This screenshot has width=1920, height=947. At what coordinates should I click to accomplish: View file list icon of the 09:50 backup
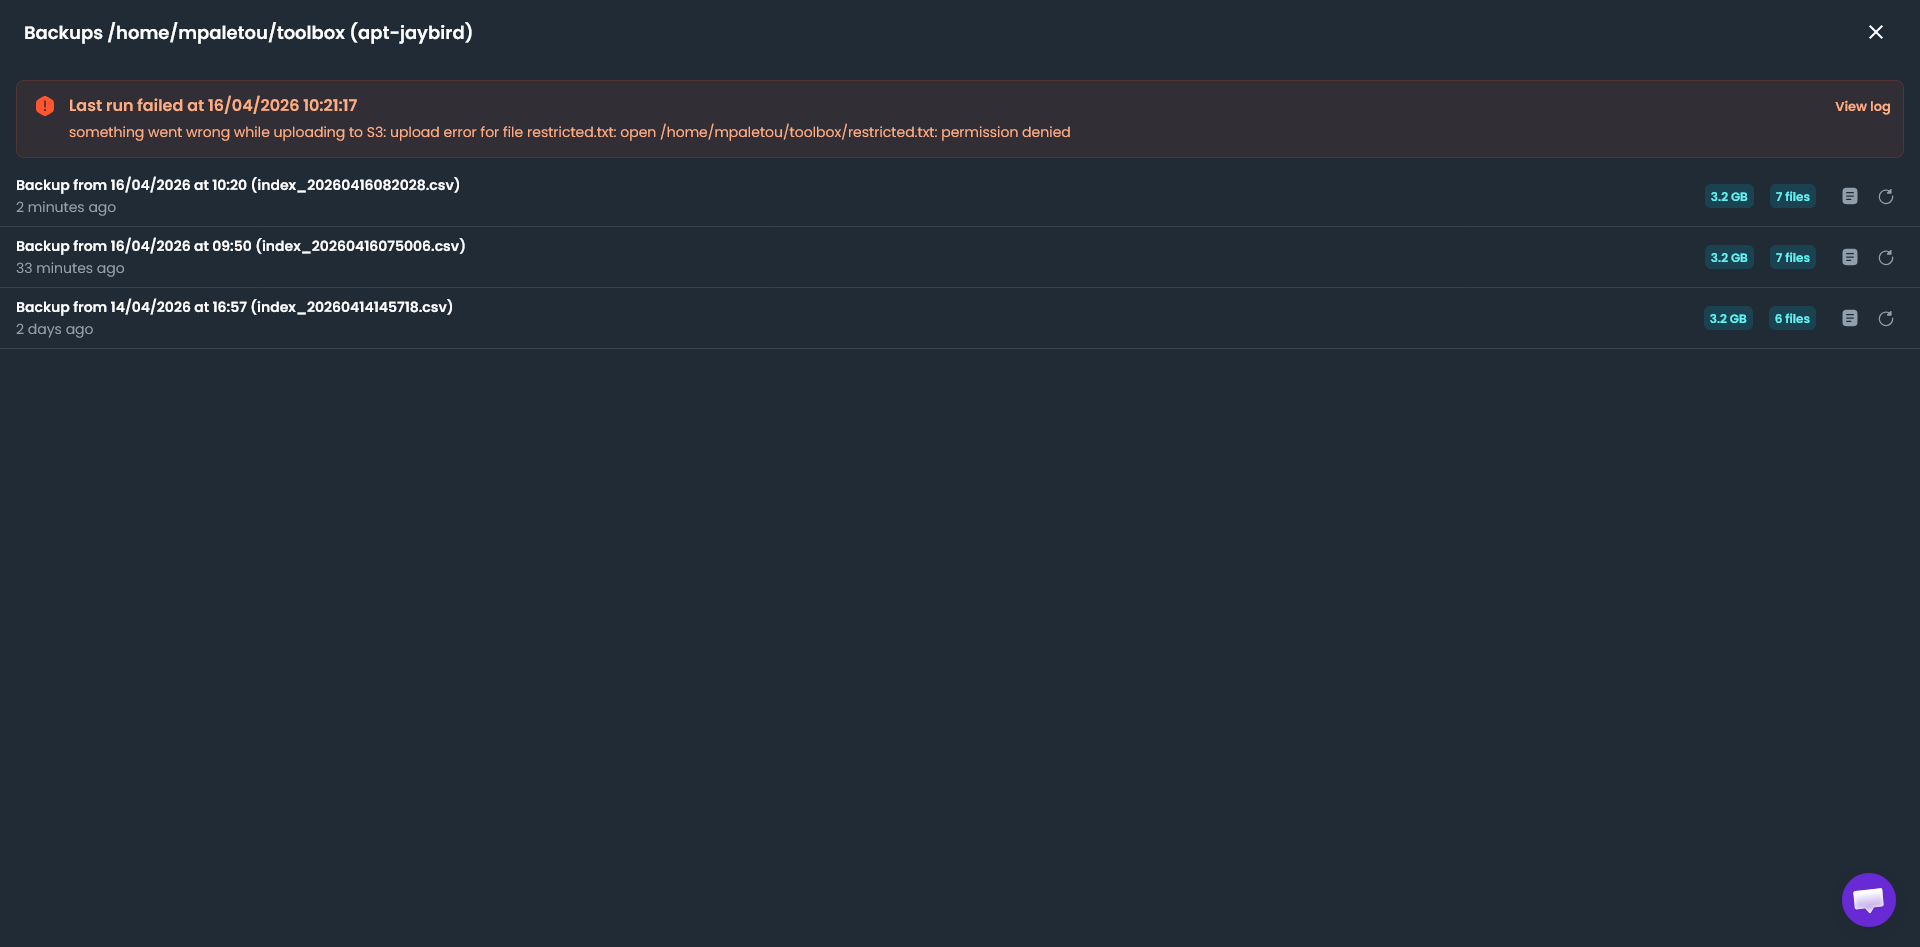1849,257
